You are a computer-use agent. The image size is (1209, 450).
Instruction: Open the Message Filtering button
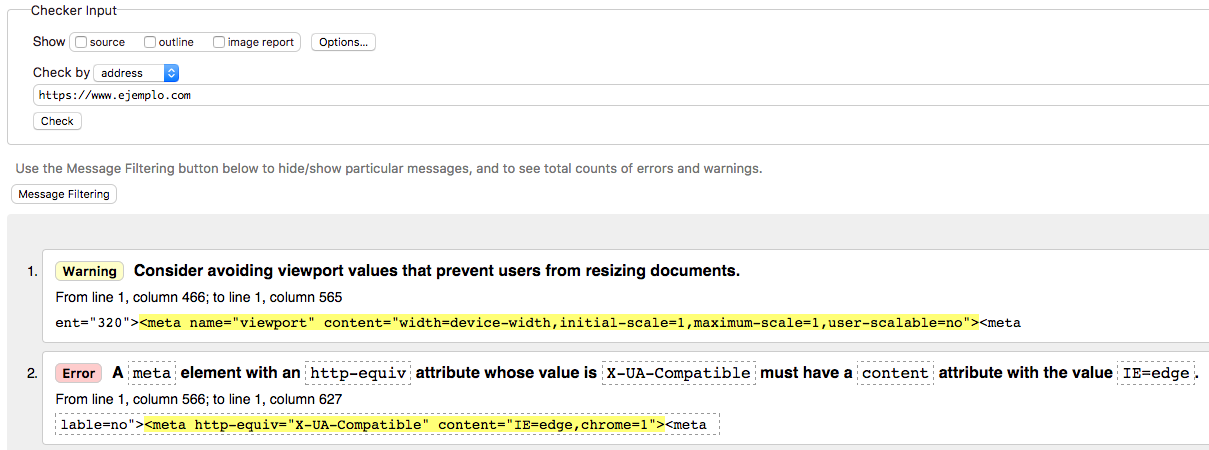(x=64, y=194)
